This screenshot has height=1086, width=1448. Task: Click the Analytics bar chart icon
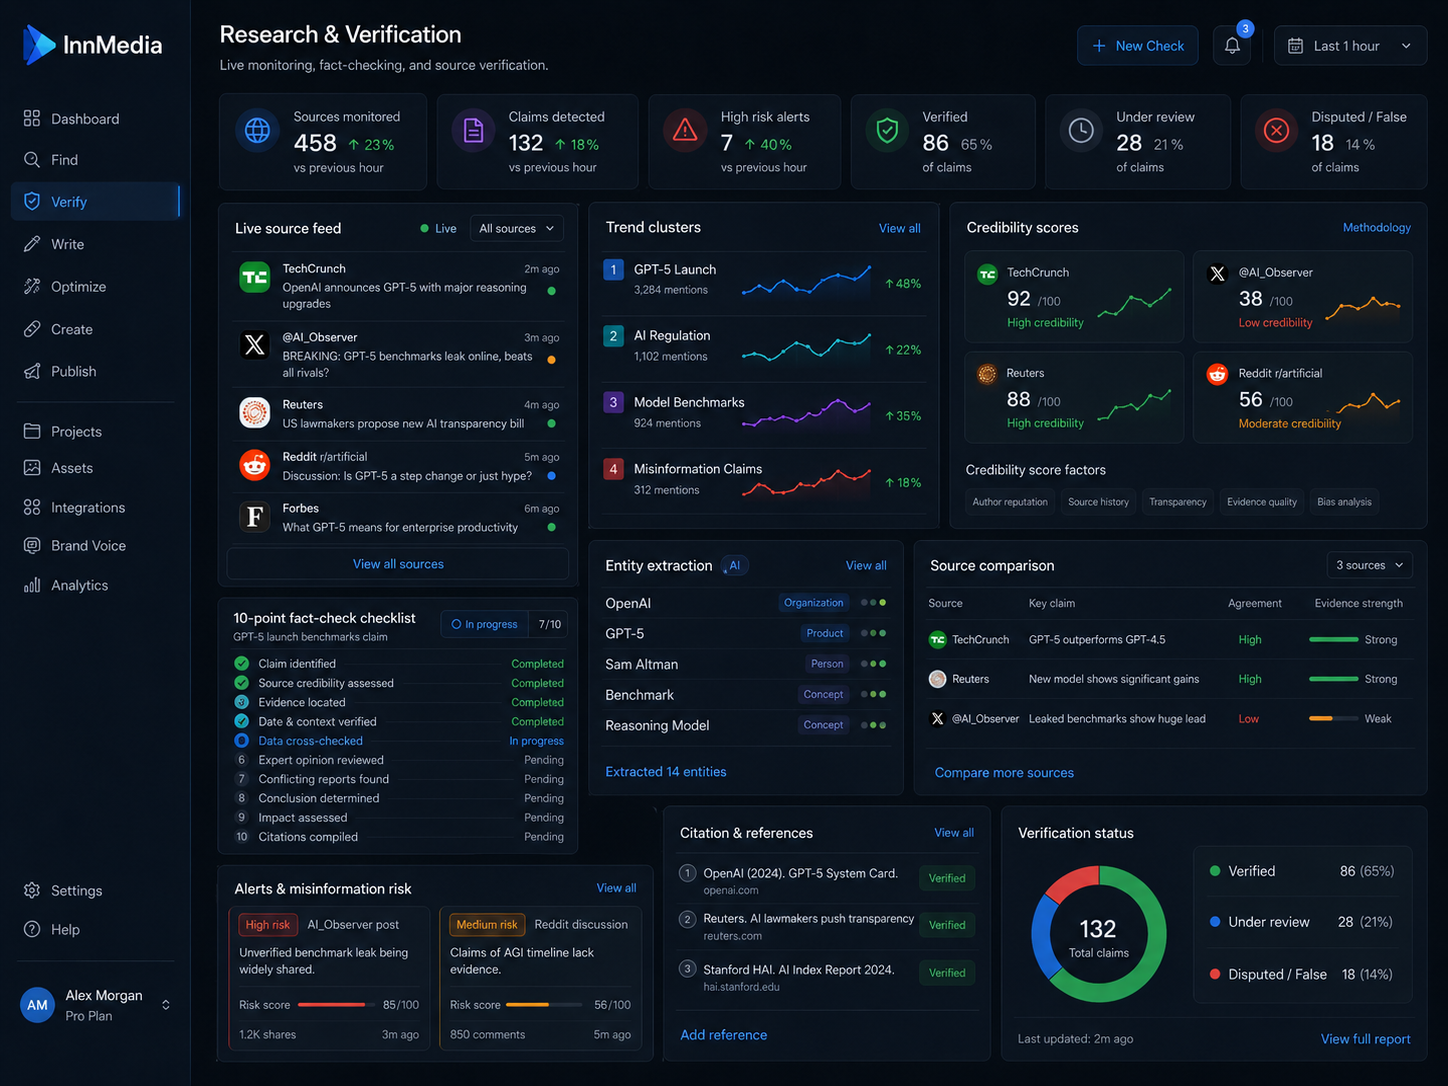pos(32,585)
